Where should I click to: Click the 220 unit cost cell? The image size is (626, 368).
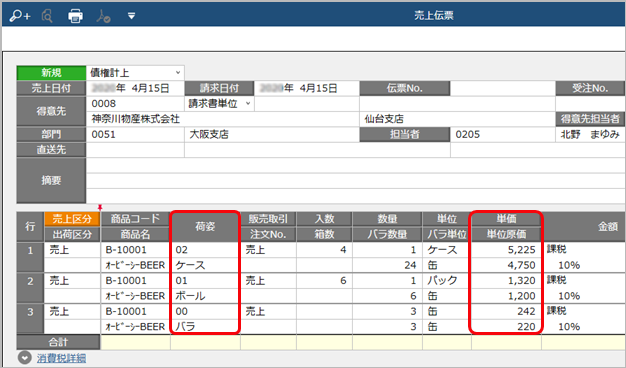coord(506,326)
